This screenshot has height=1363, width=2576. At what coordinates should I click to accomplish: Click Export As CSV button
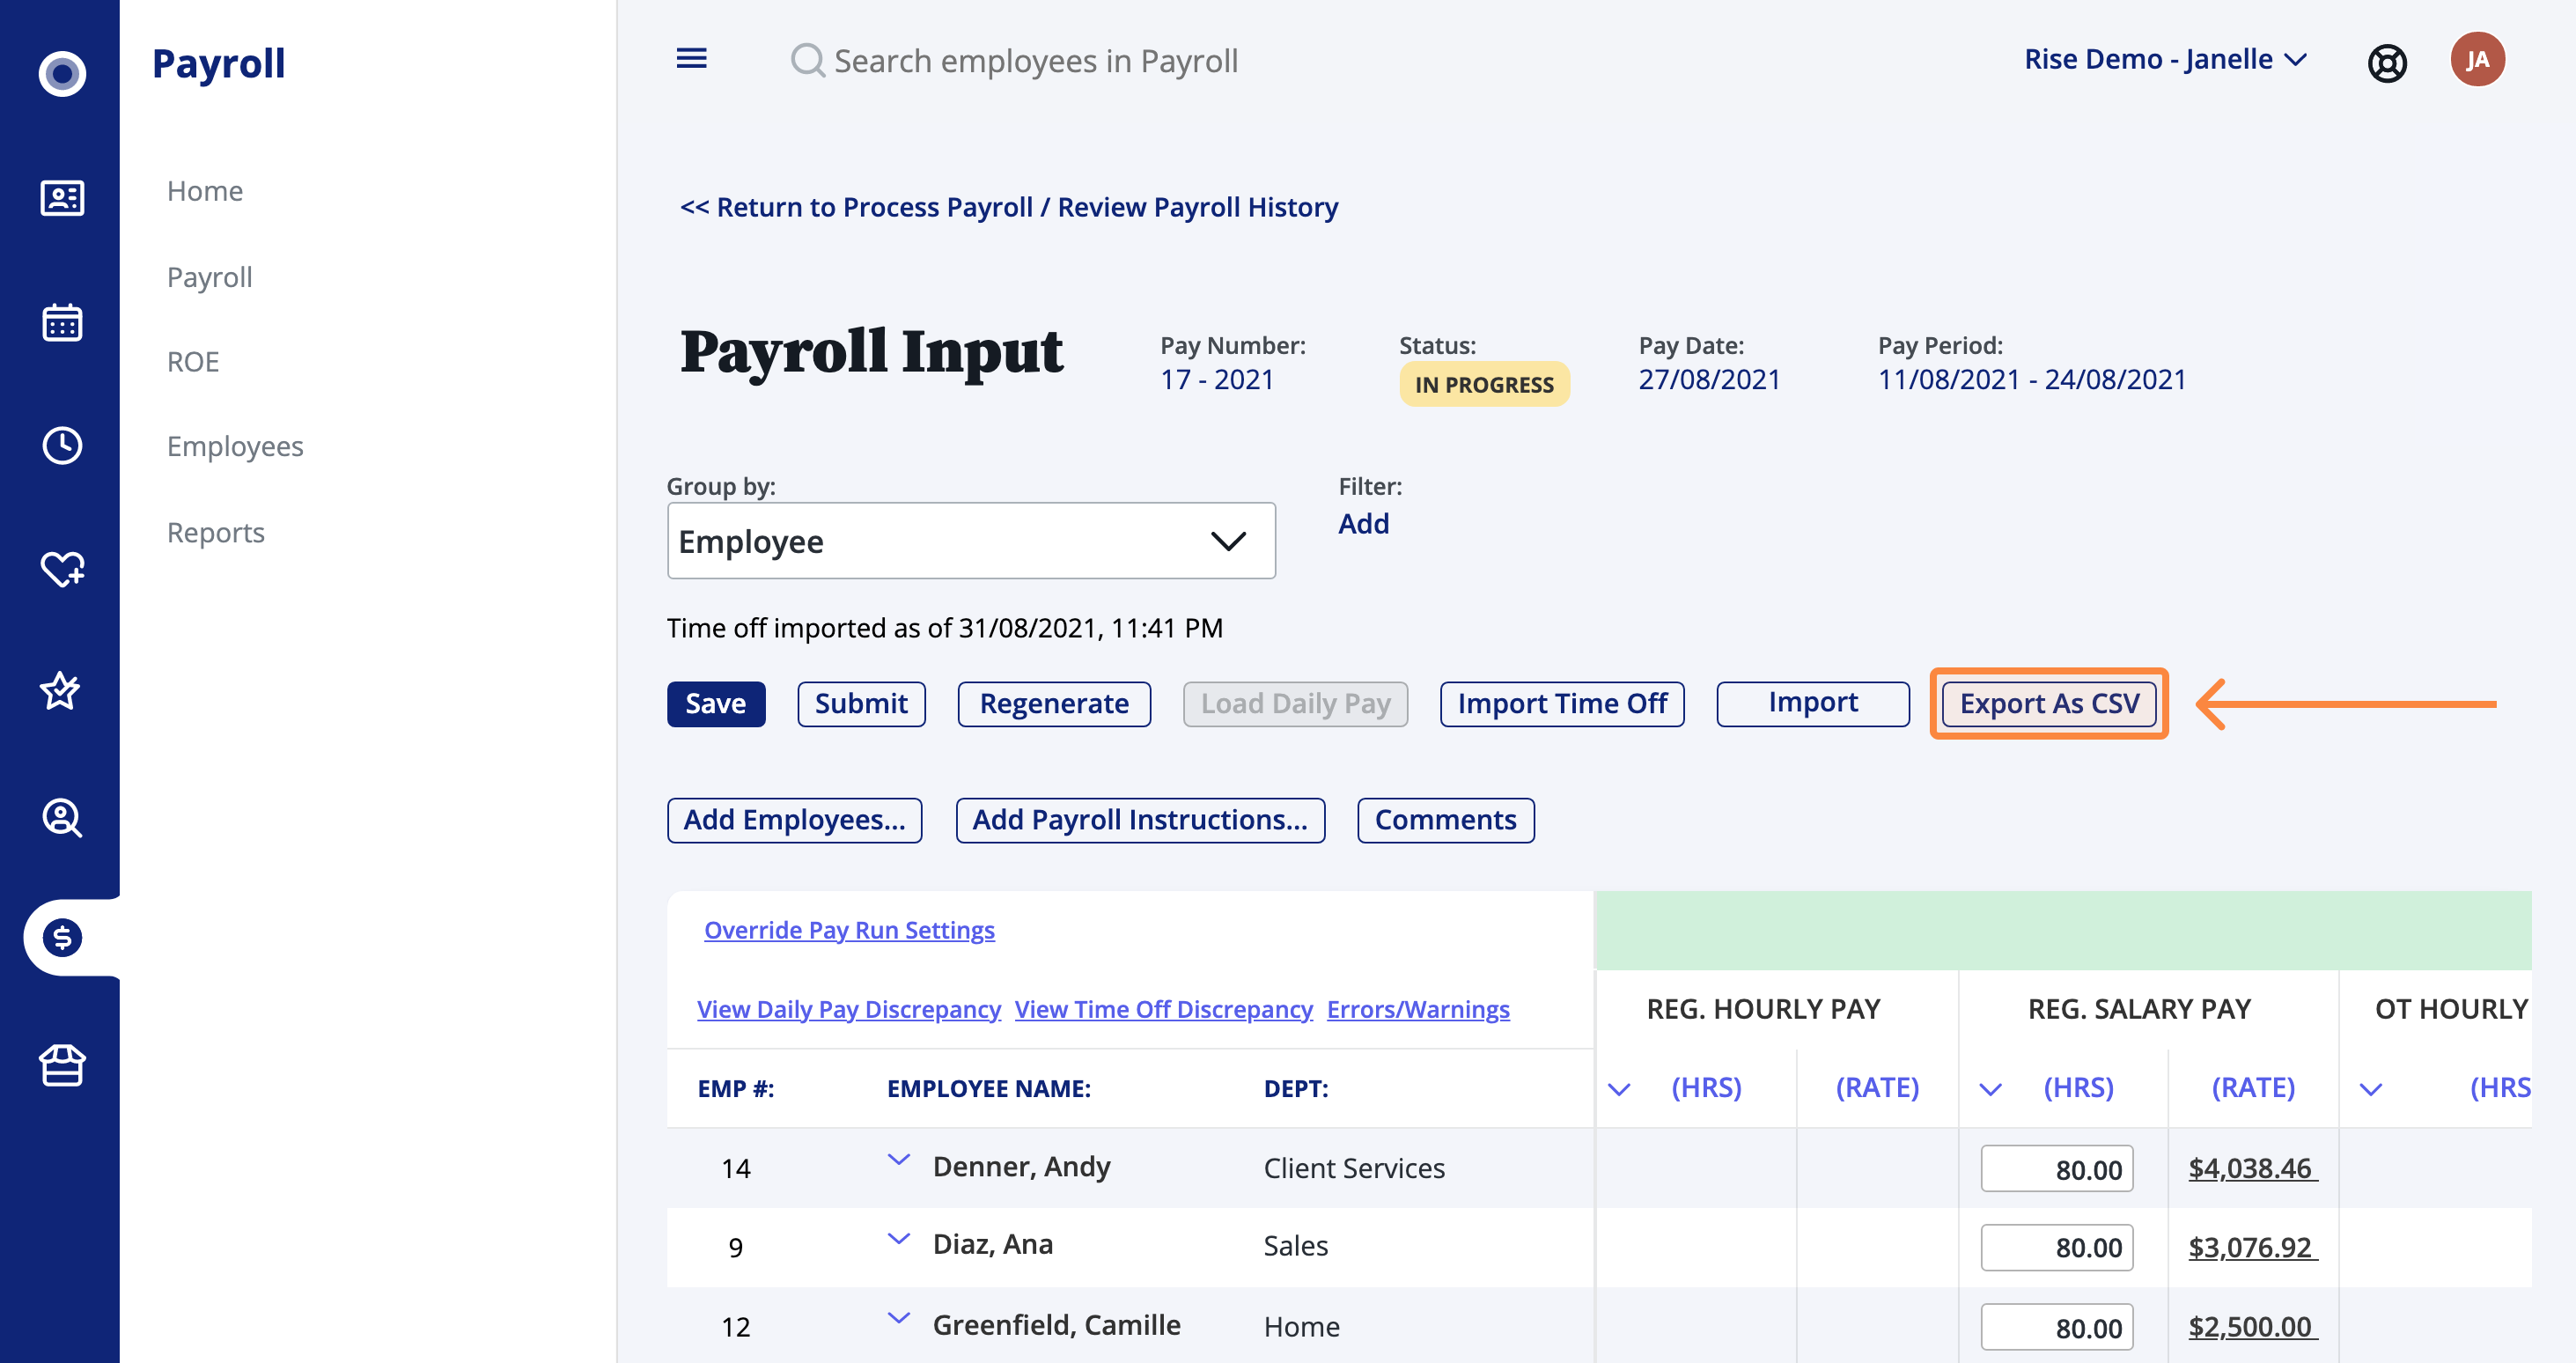point(2048,703)
